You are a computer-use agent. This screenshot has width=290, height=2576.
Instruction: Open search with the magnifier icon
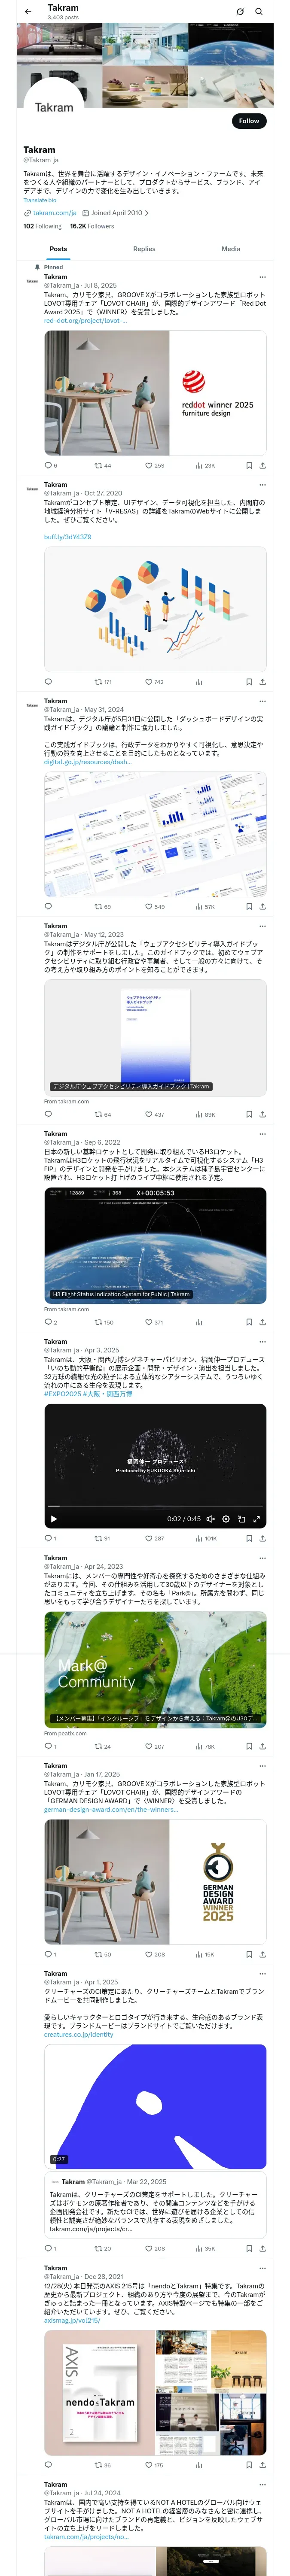click(x=259, y=11)
